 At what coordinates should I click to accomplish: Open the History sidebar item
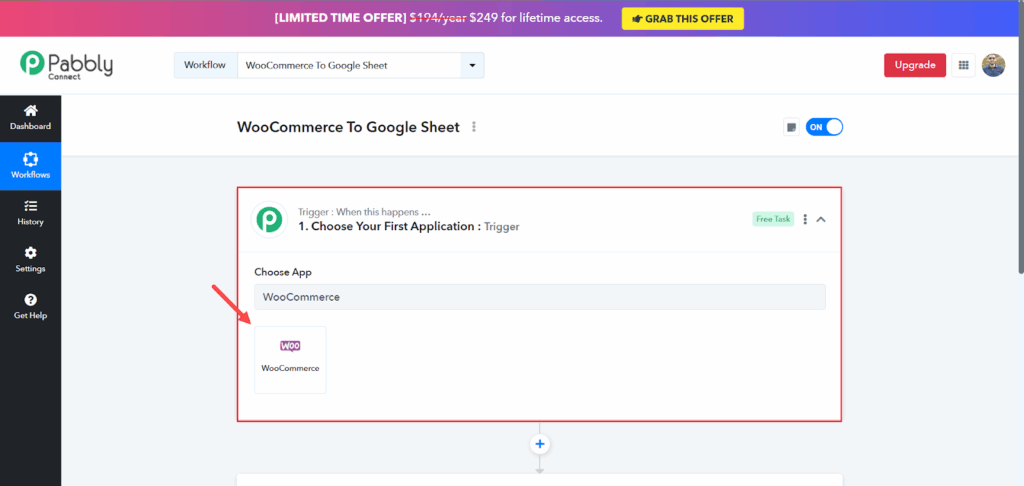tap(30, 213)
